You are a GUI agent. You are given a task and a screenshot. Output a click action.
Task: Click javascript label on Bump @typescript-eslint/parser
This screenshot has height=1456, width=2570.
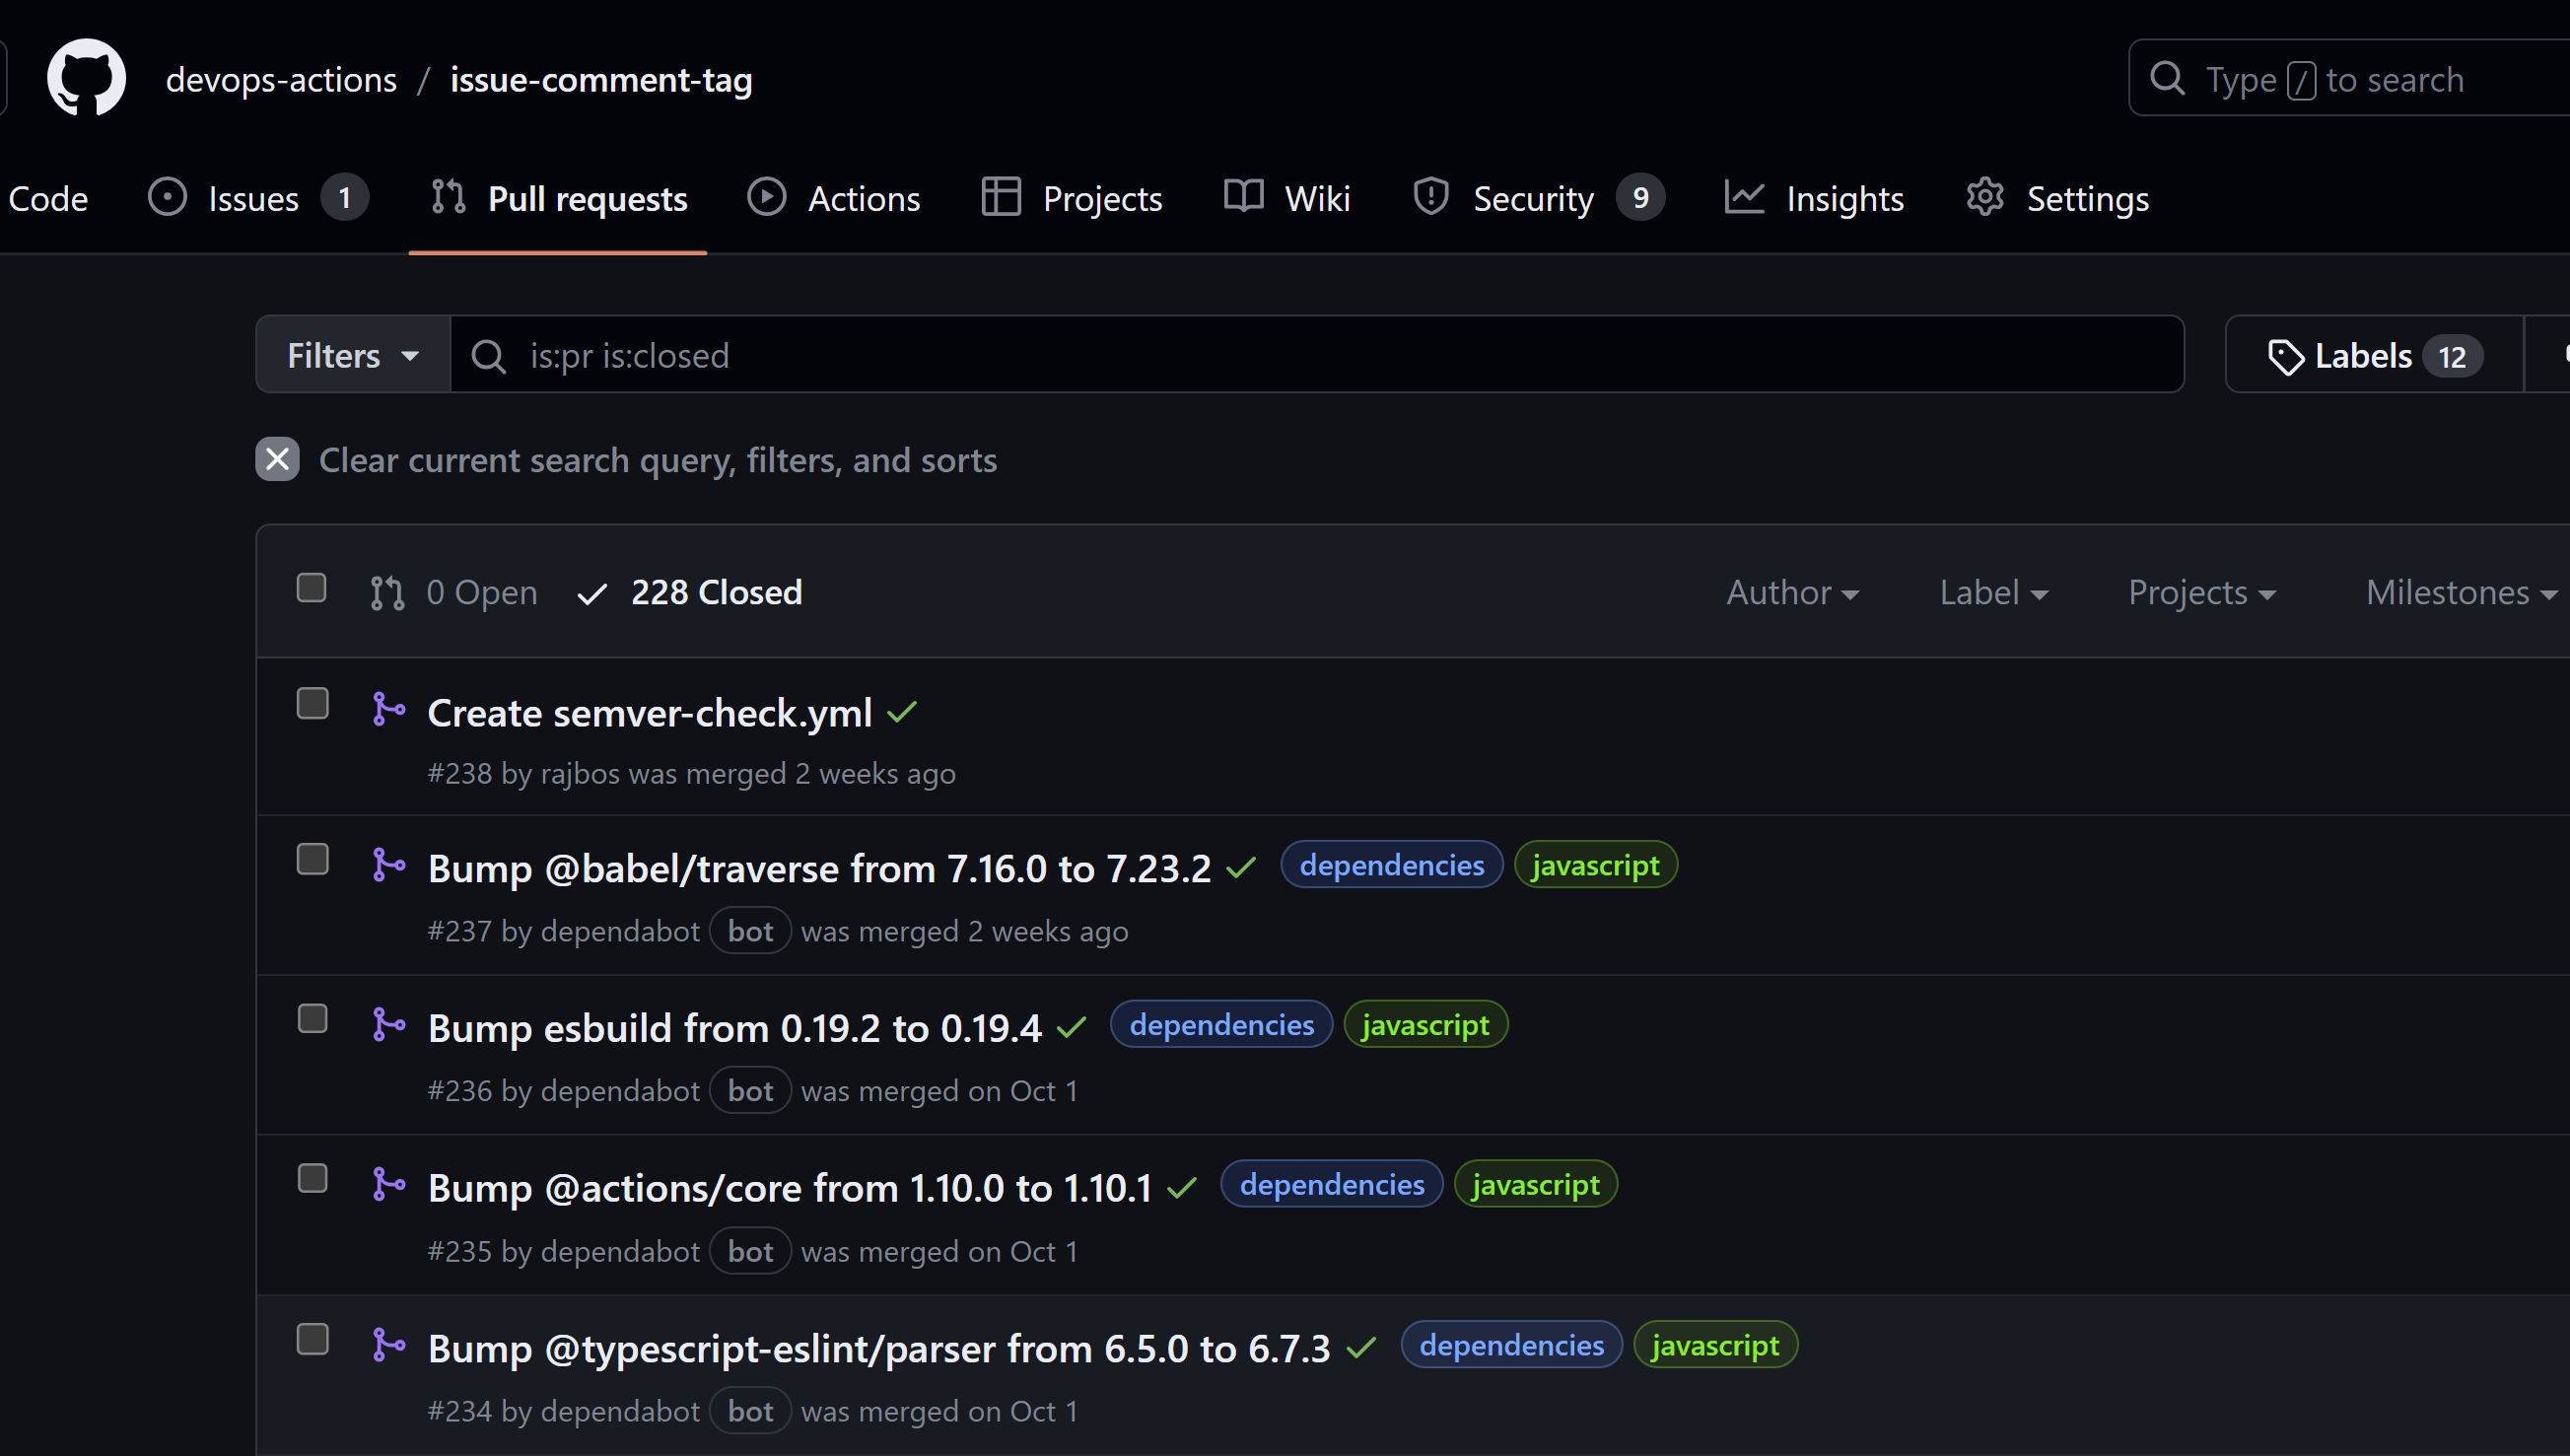(1715, 1345)
